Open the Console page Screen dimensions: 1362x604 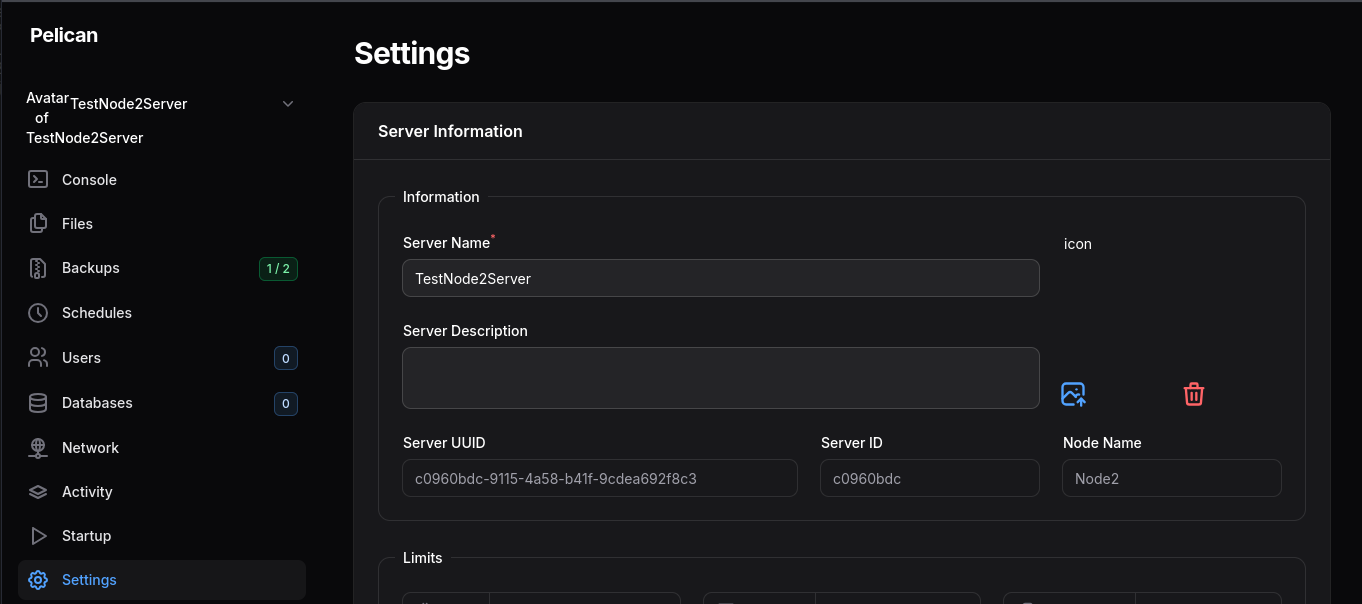pyautogui.click(x=162, y=180)
